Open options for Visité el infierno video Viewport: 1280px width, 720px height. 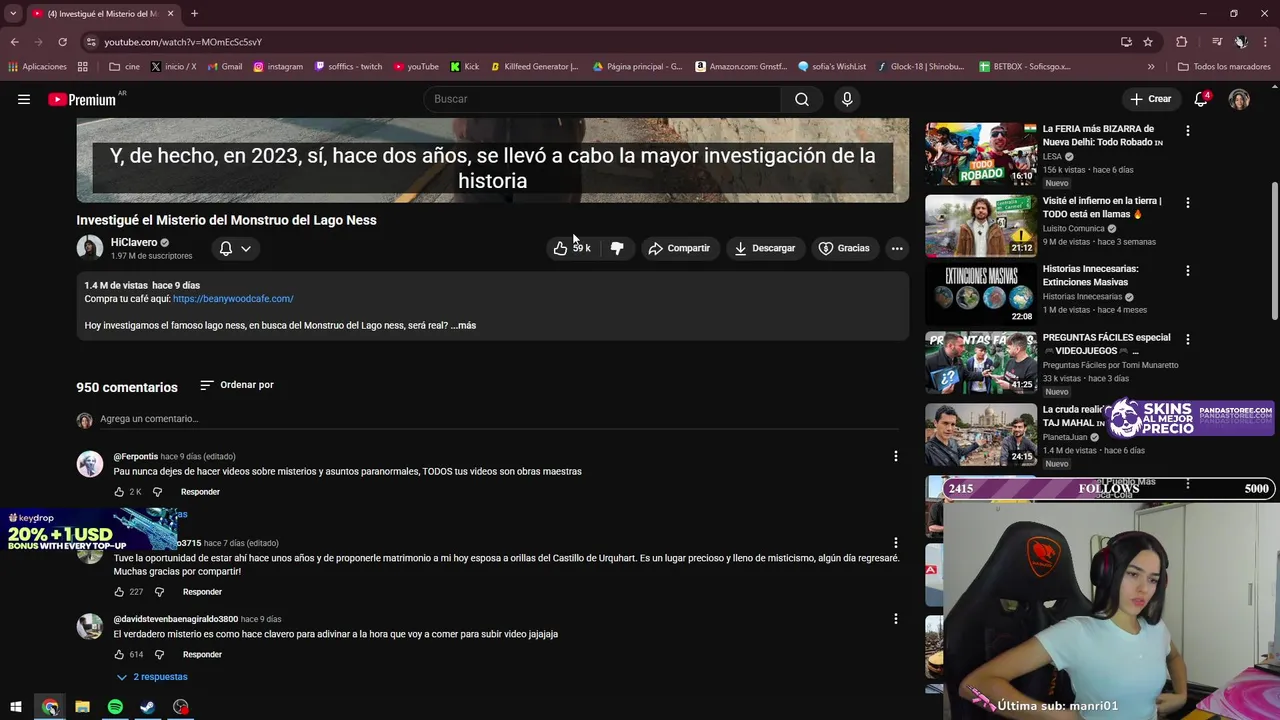pos(1188,203)
